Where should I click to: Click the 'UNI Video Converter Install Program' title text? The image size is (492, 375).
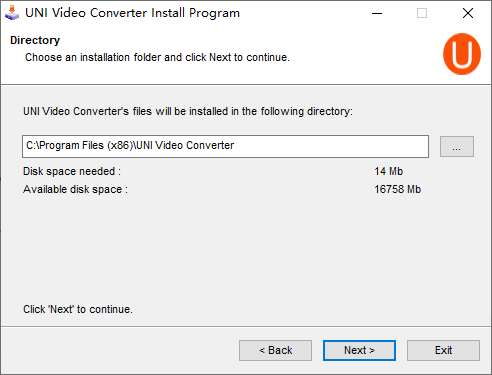coord(132,13)
